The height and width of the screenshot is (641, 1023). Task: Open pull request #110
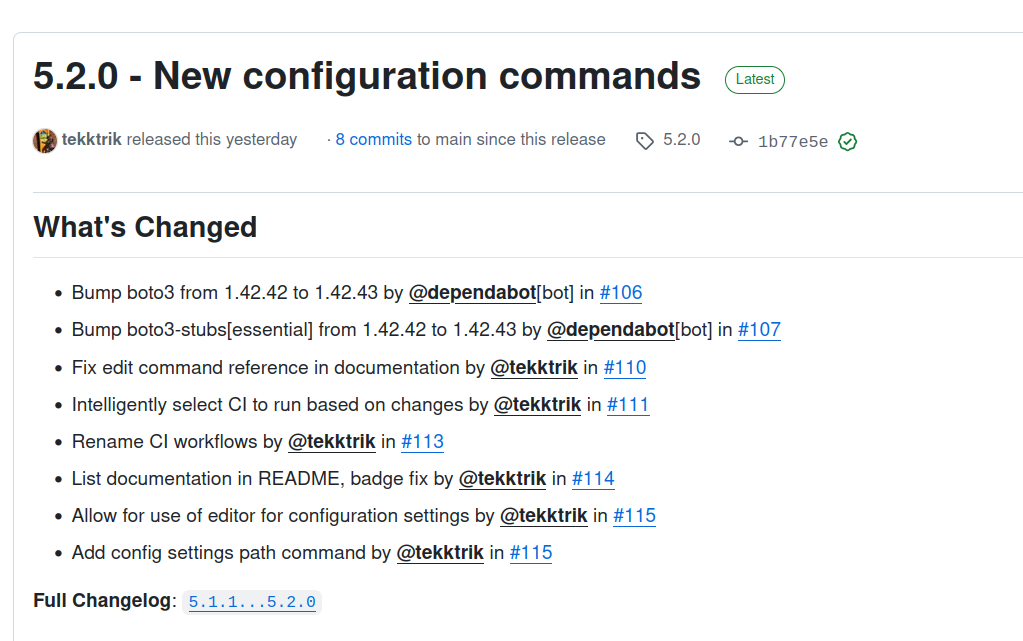pos(625,367)
